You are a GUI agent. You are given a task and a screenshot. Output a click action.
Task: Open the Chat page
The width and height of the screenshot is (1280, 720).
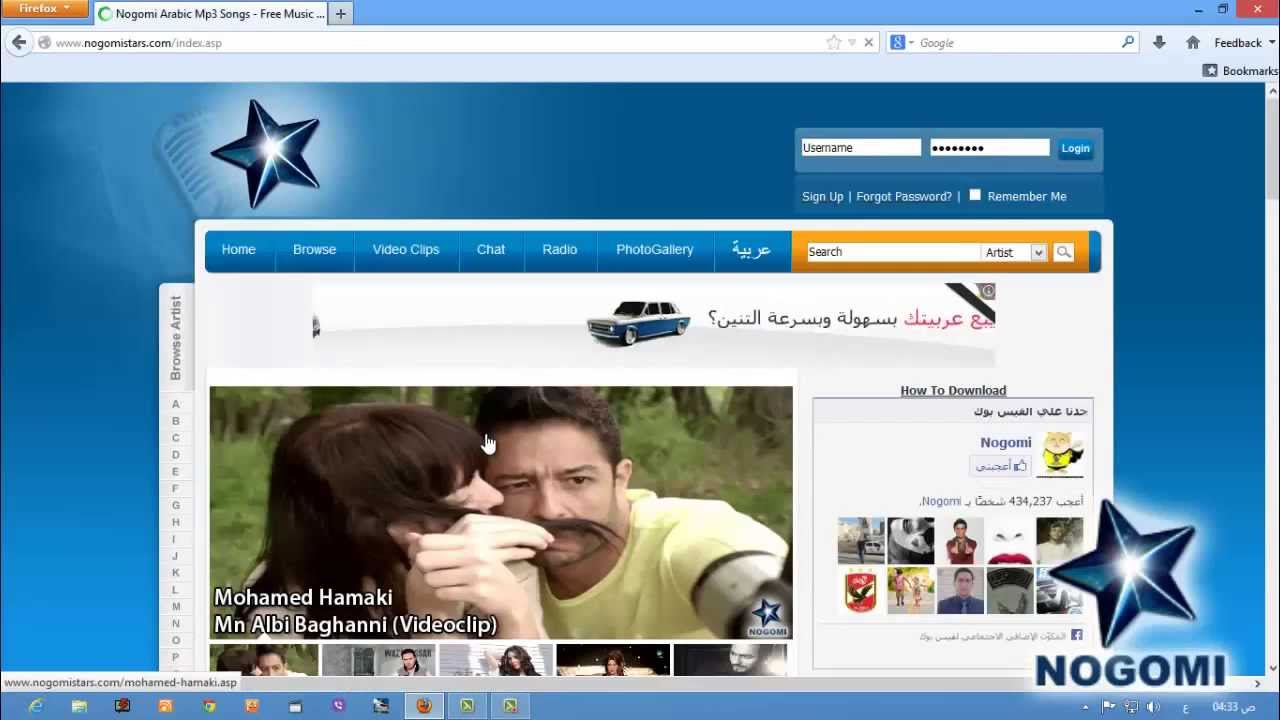click(491, 249)
